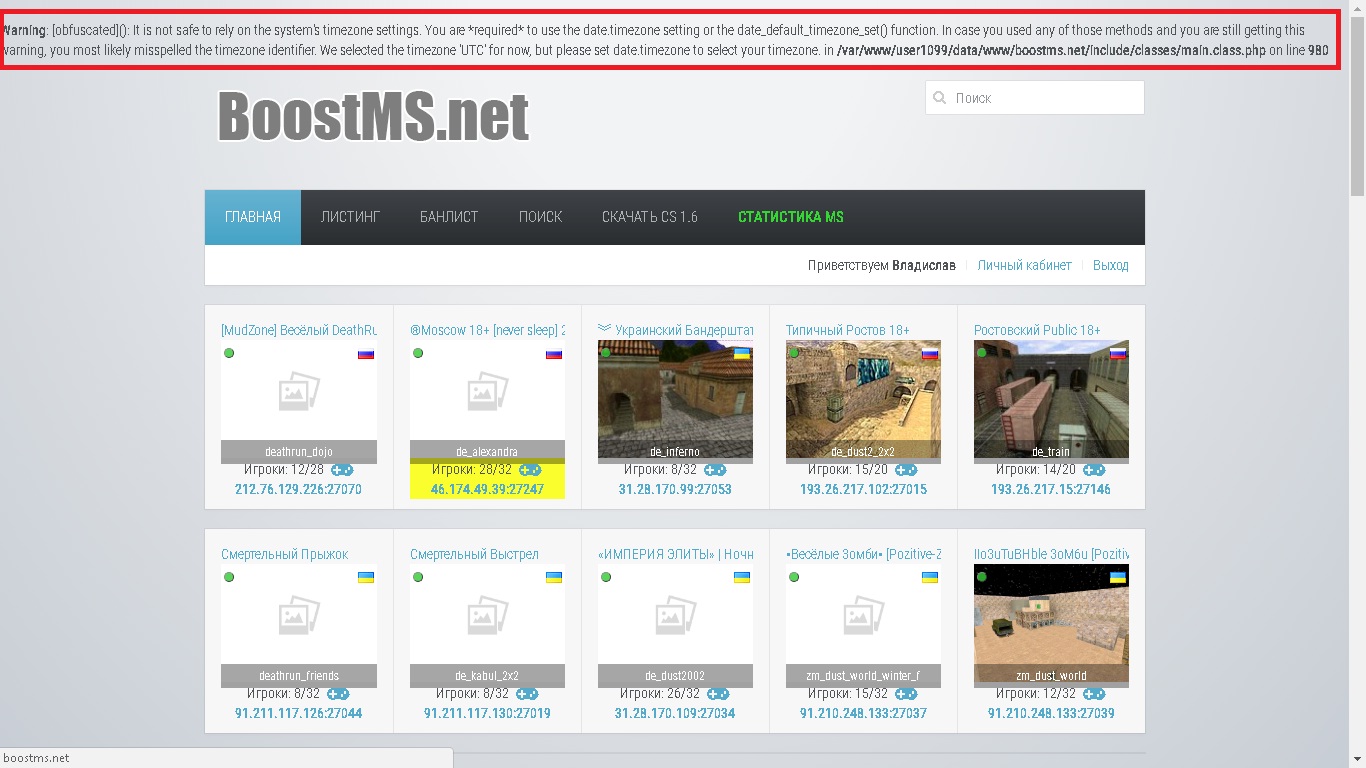The width and height of the screenshot is (1366, 768).
Task: Select ПОИСК in the navigation bar
Action: [x=540, y=217]
